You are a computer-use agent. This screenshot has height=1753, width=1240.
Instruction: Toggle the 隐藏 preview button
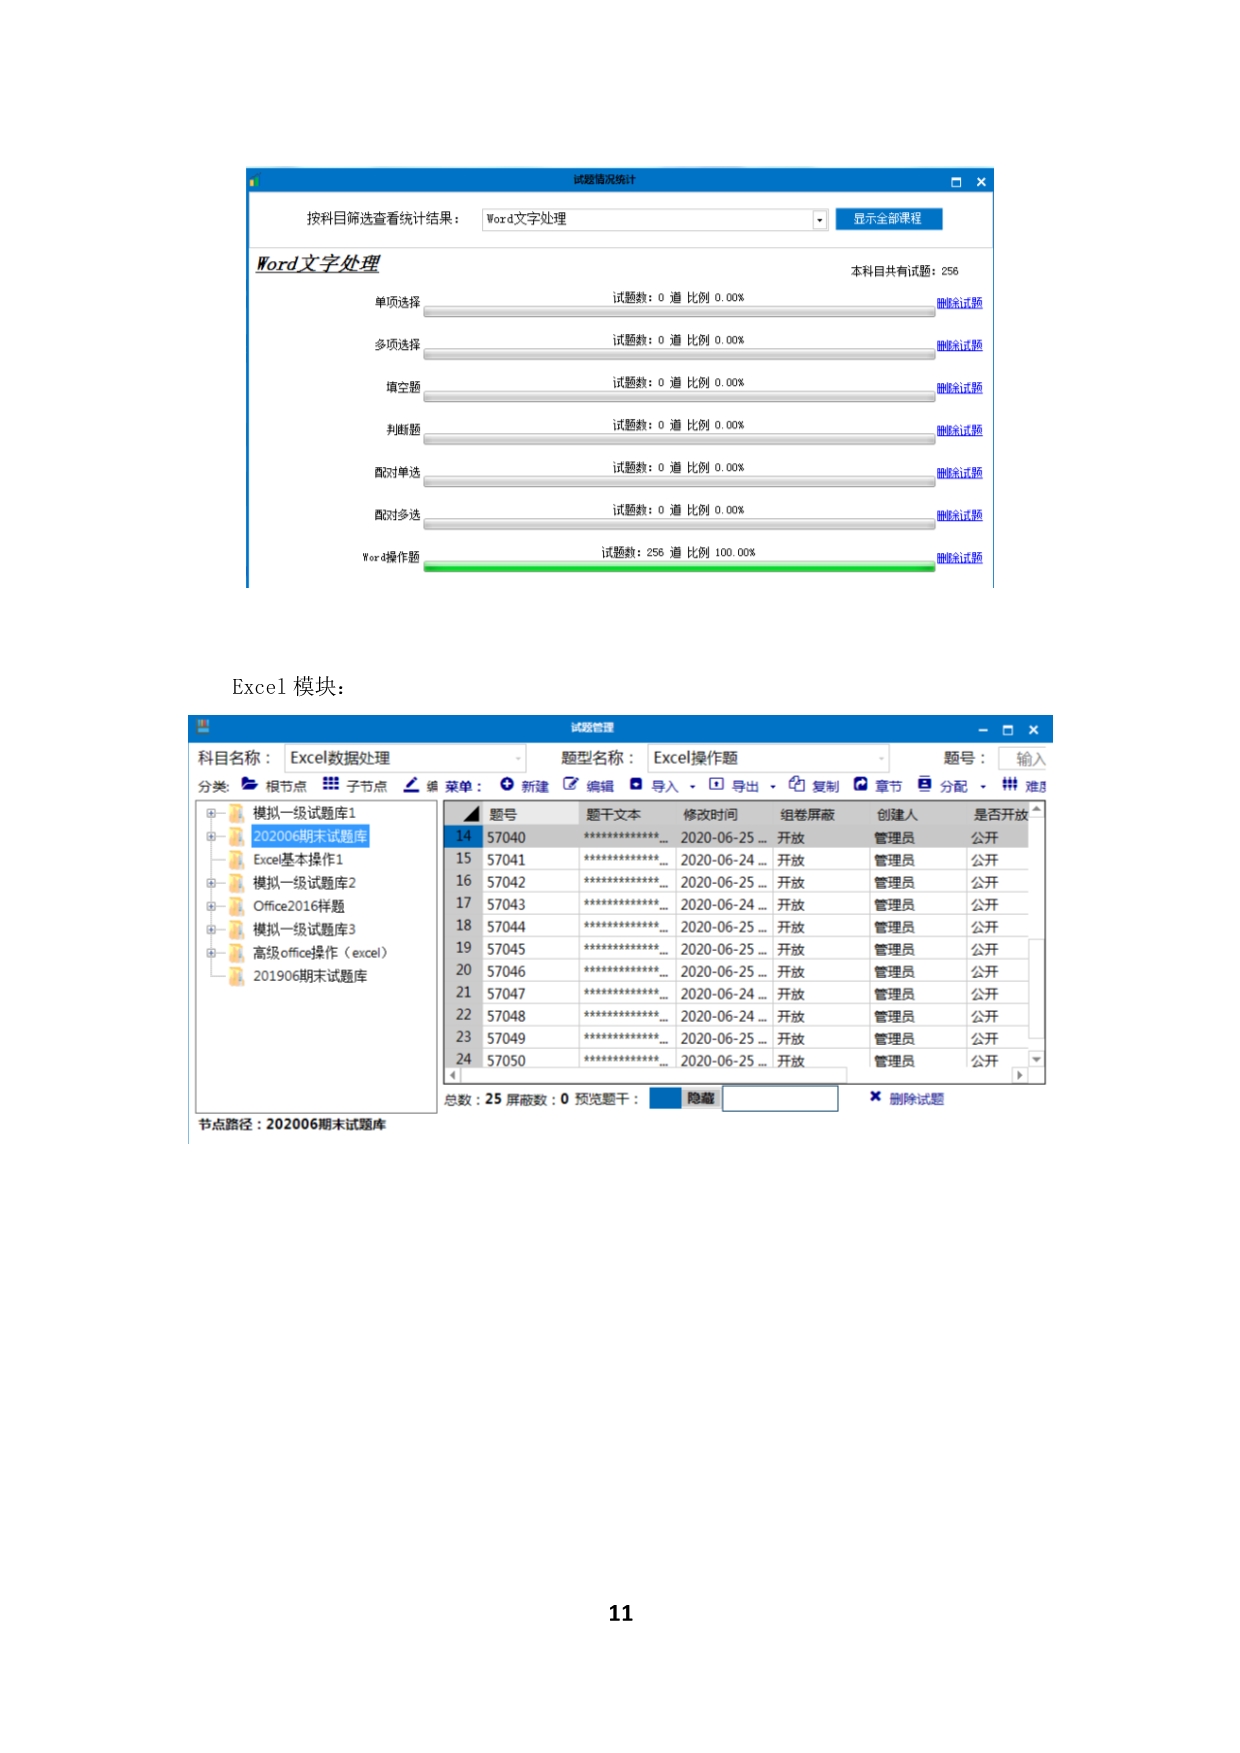pyautogui.click(x=700, y=1098)
